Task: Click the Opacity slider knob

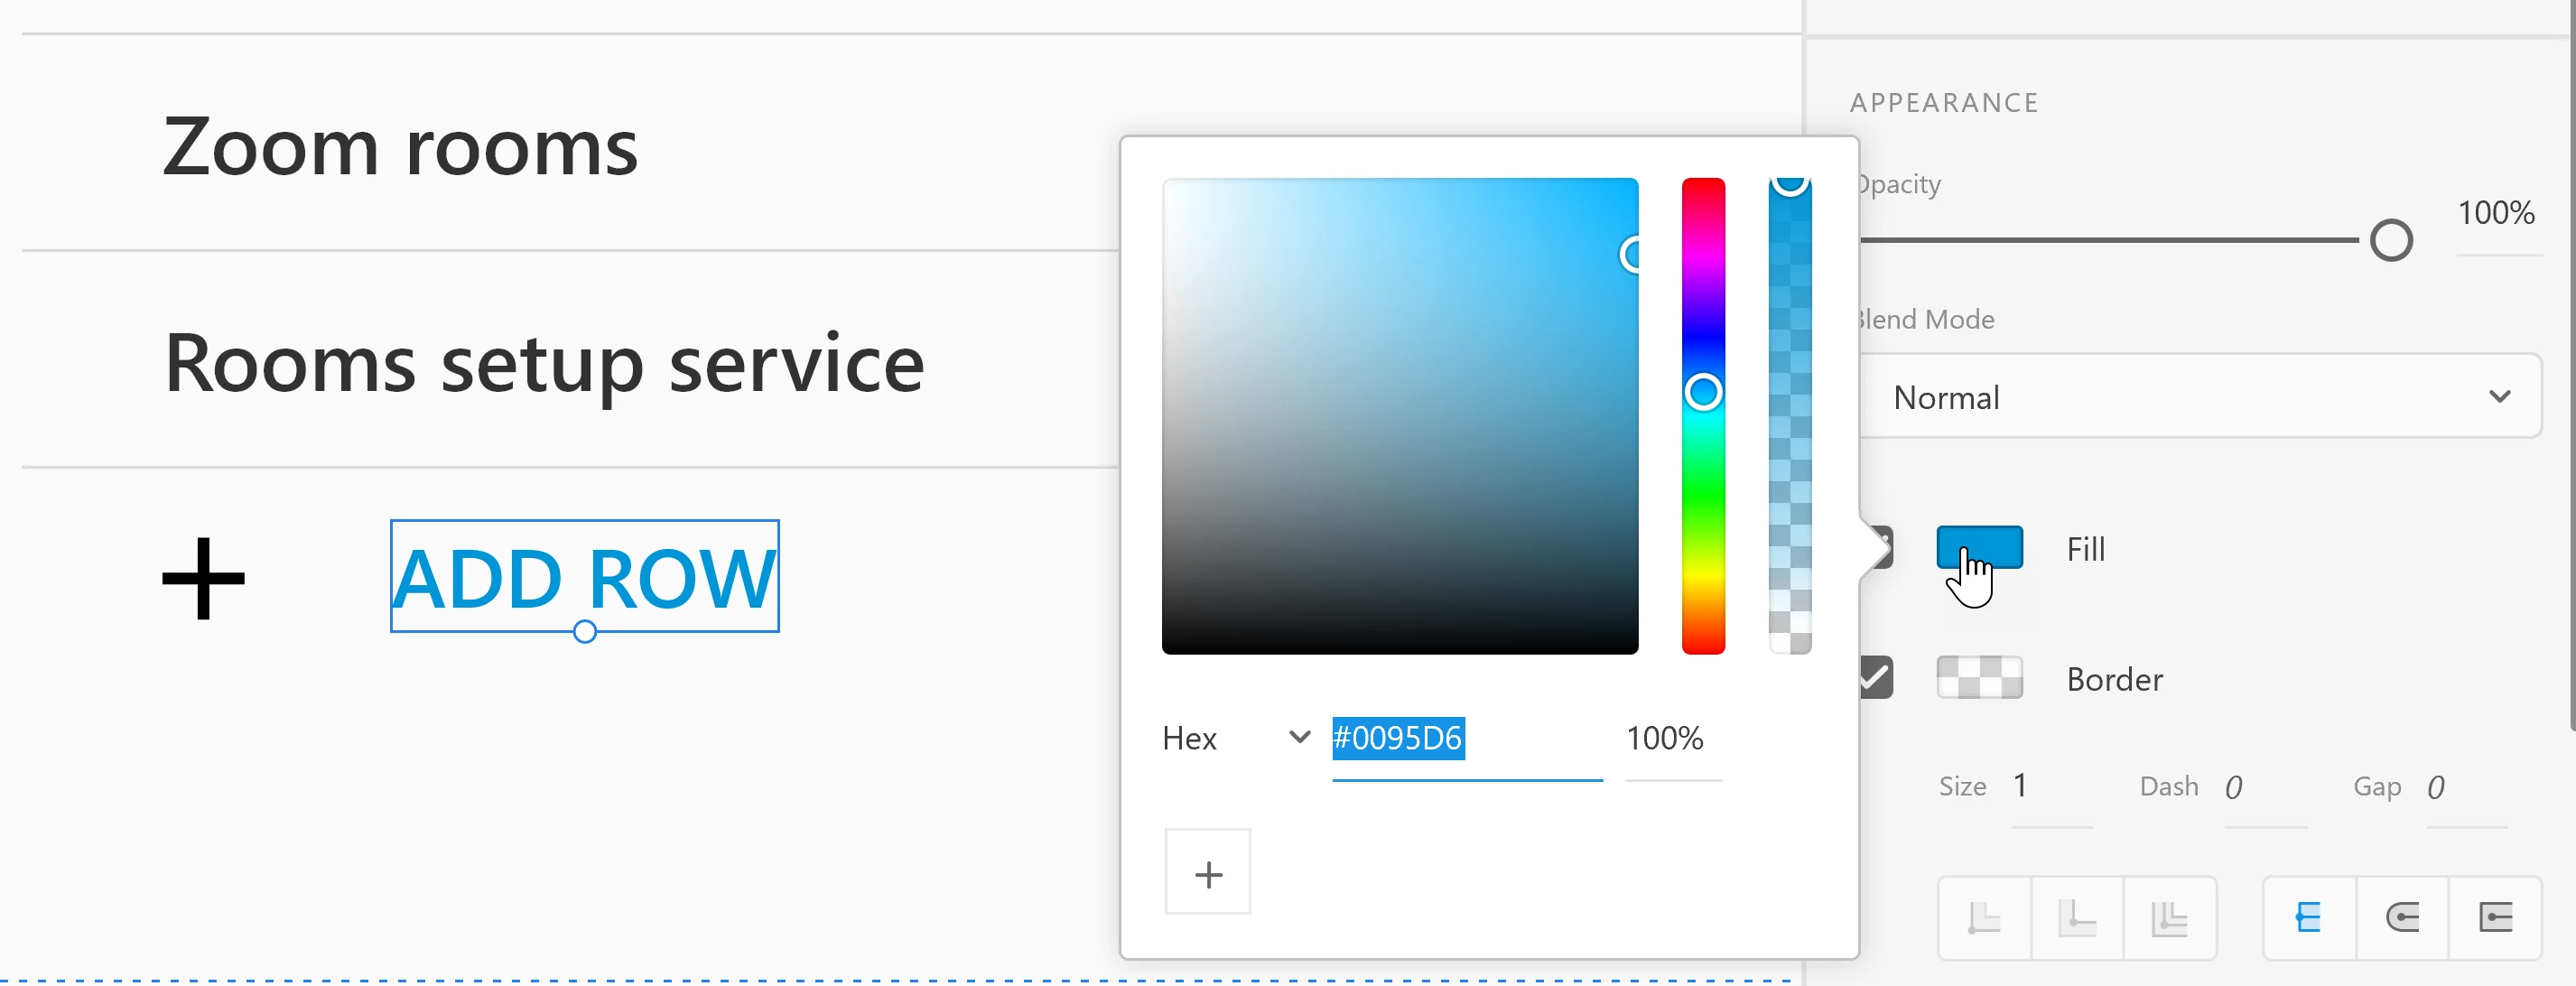Action: [2391, 240]
